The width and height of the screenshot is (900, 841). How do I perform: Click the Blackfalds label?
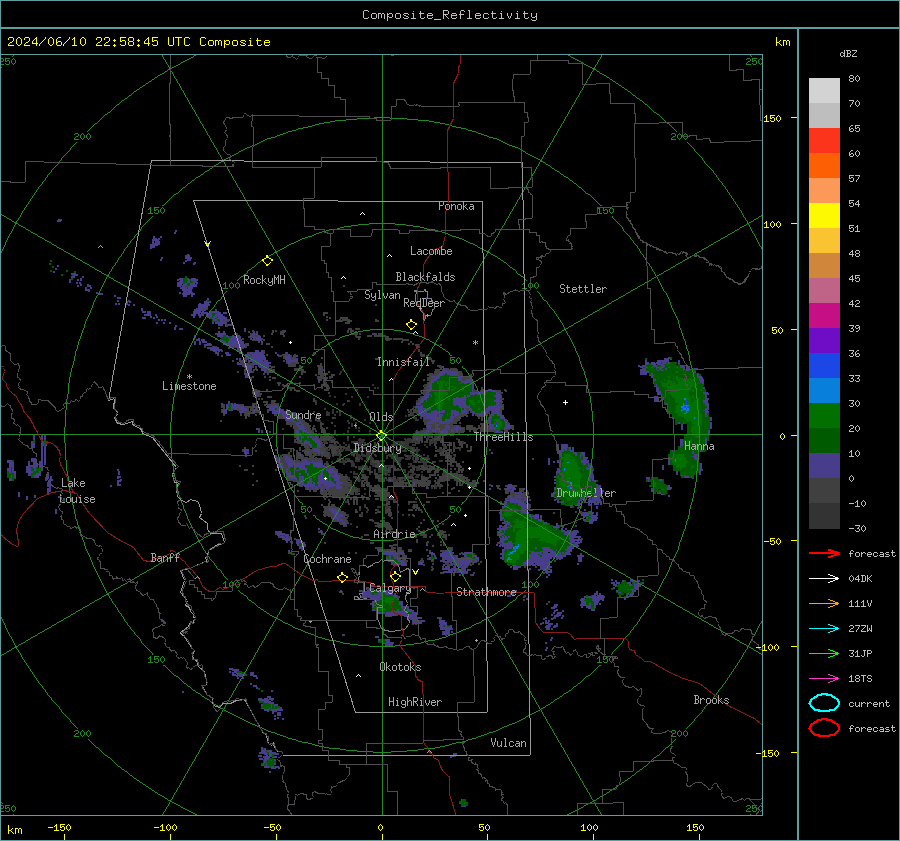click(425, 277)
